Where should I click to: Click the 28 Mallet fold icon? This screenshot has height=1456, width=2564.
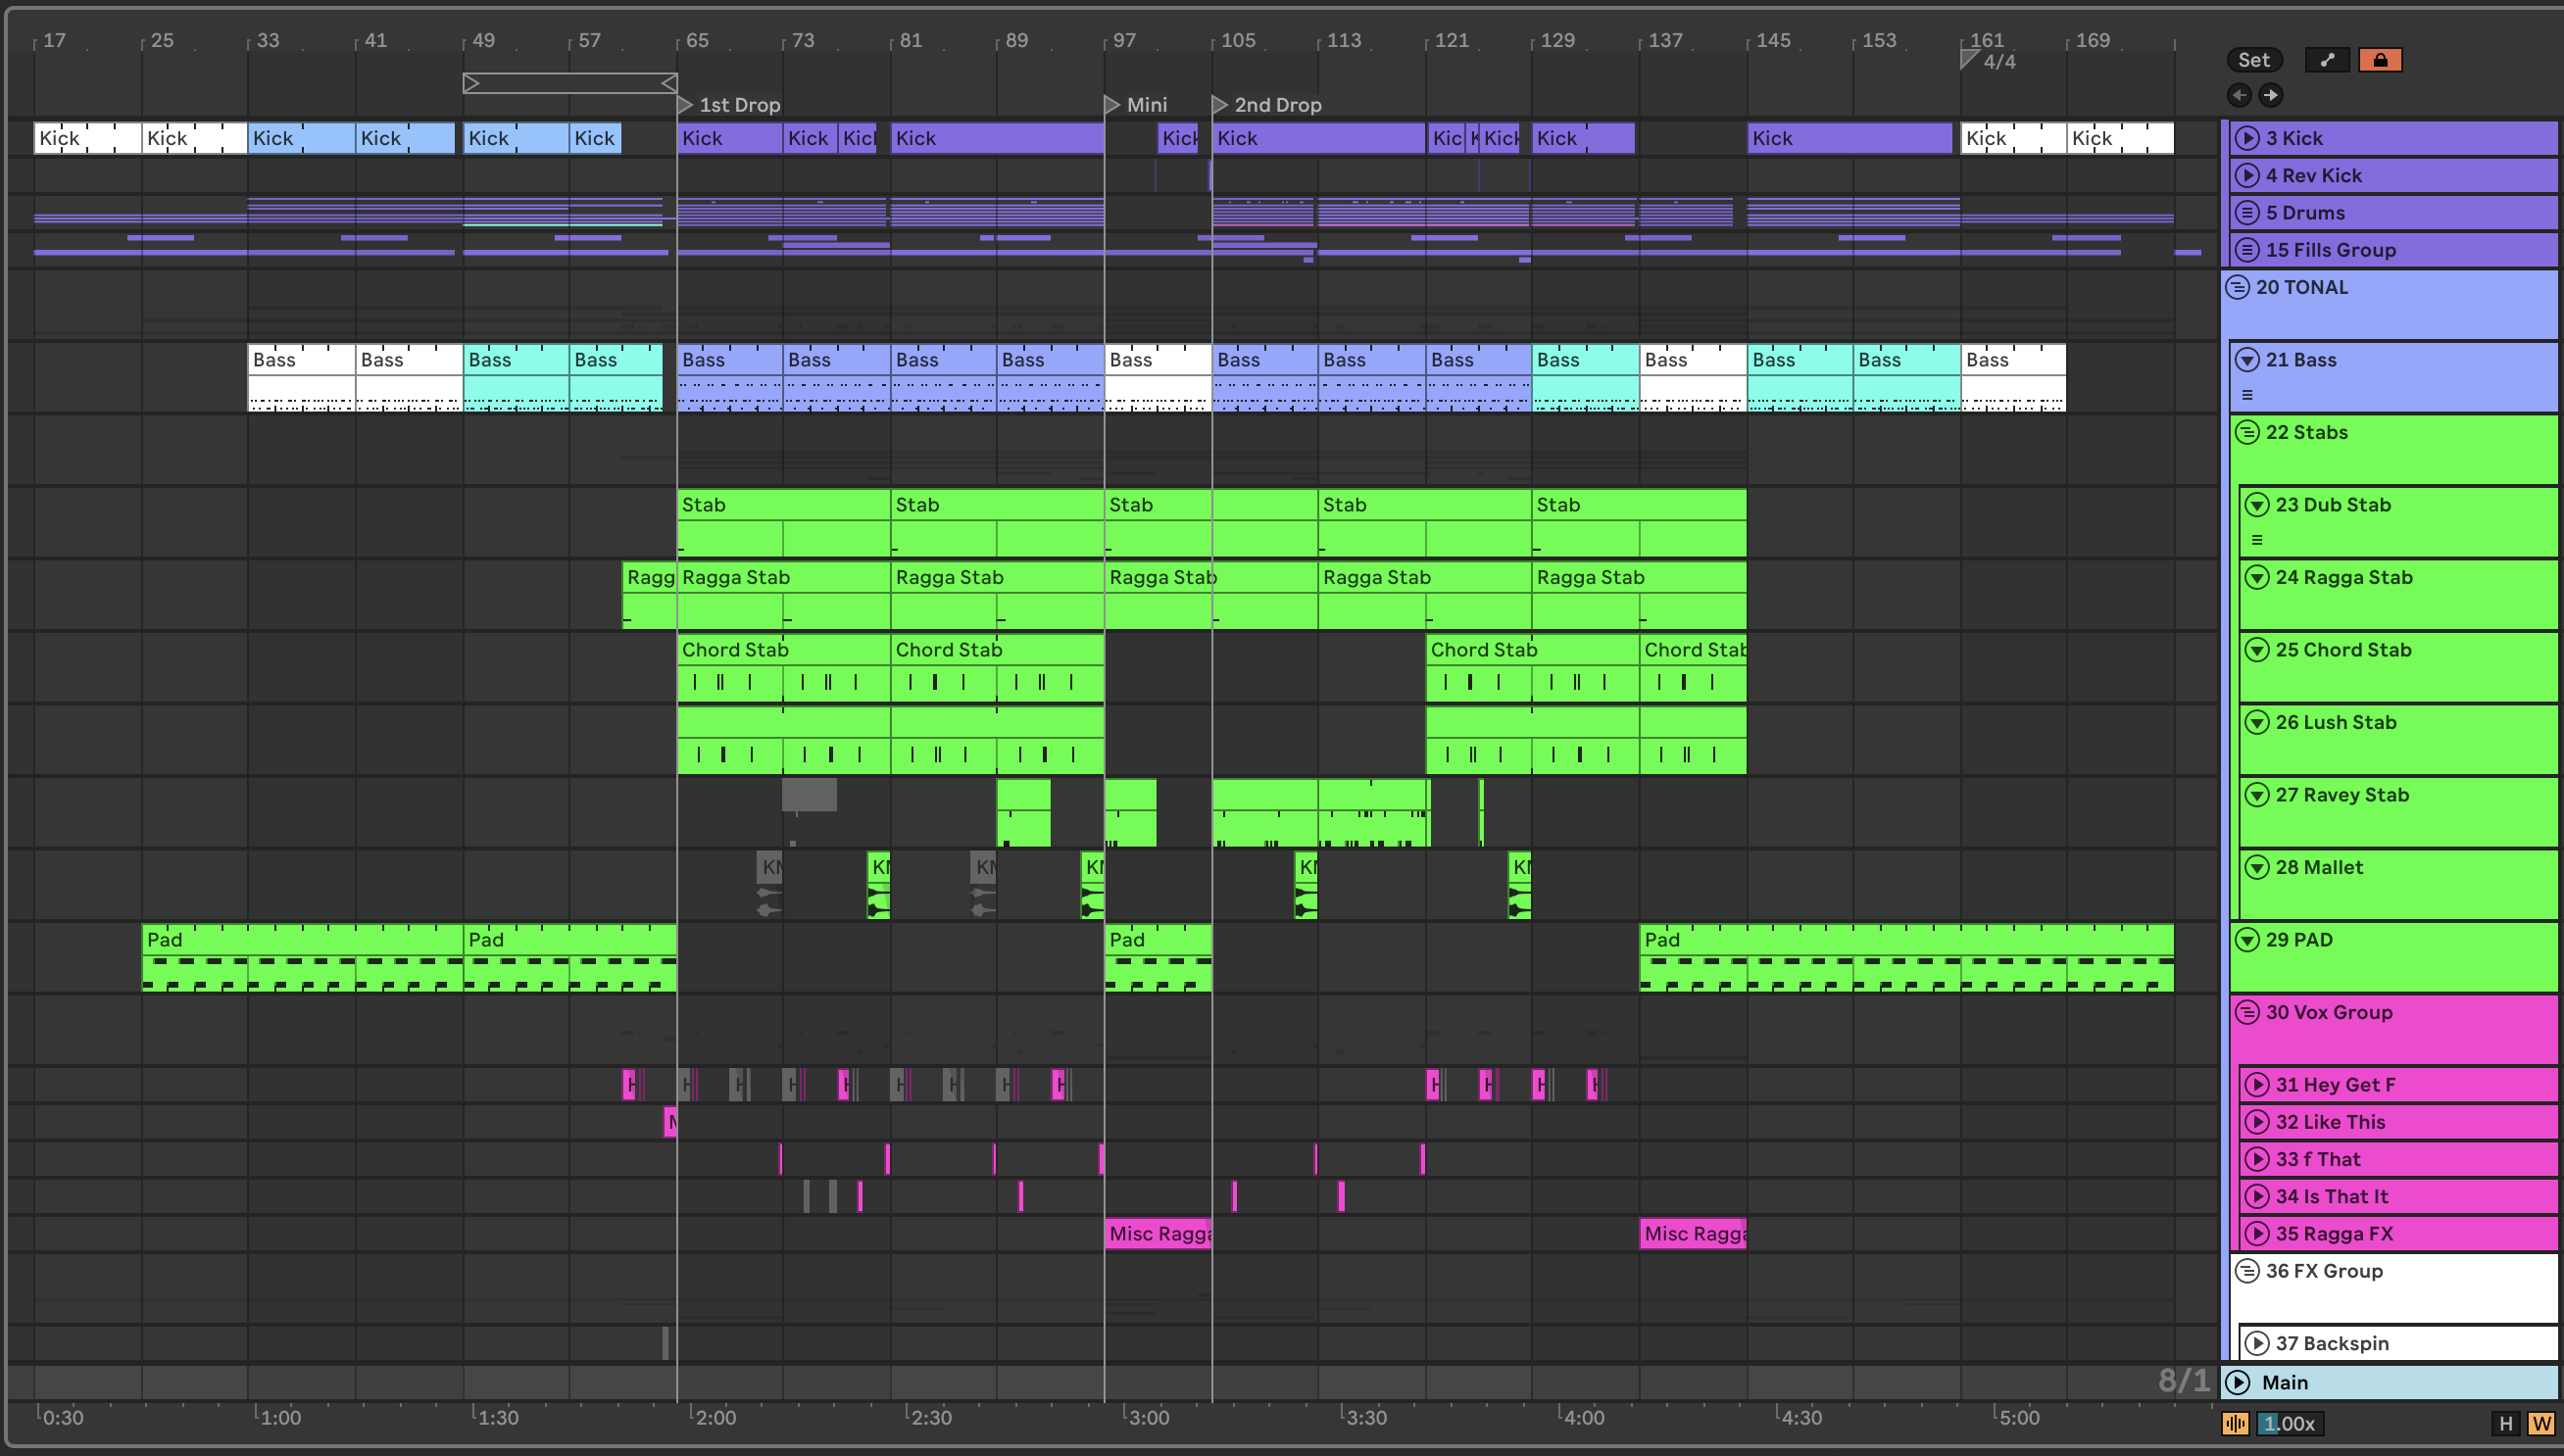pos(2257,867)
